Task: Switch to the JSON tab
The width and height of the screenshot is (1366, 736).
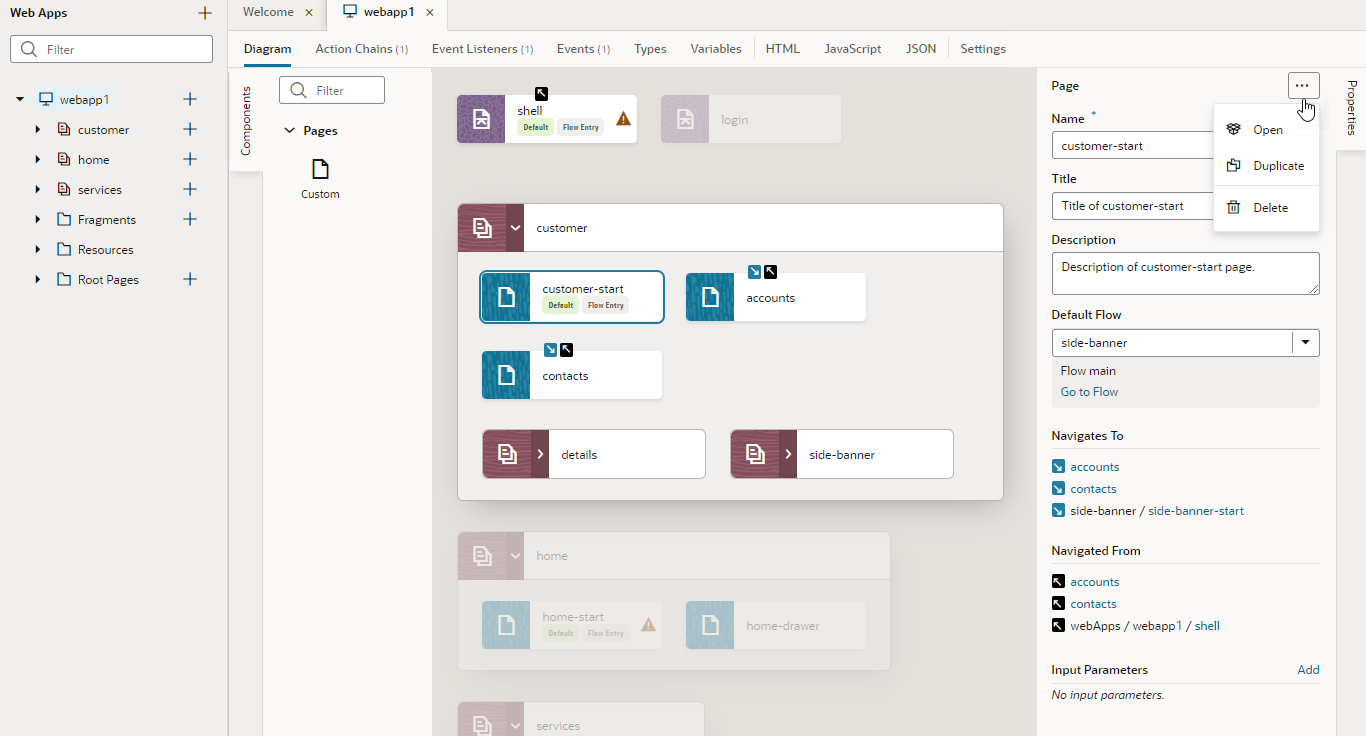Action: 921,48
